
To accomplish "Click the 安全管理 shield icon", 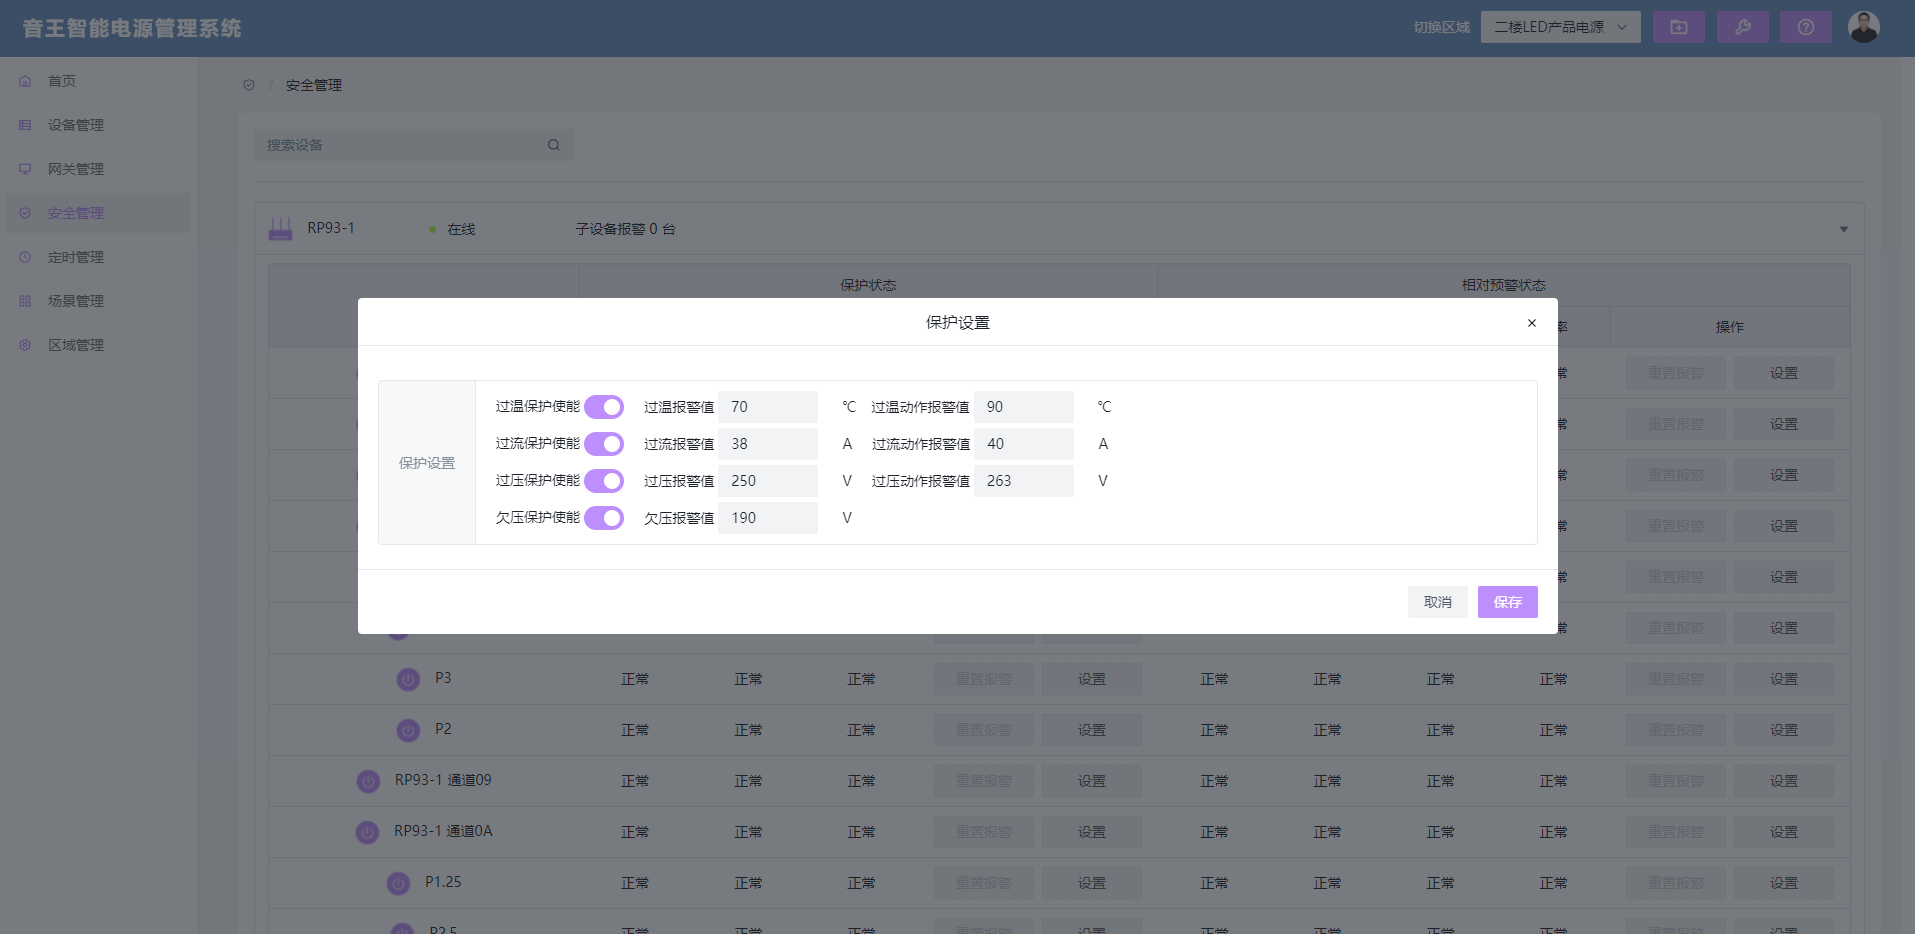I will [24, 212].
